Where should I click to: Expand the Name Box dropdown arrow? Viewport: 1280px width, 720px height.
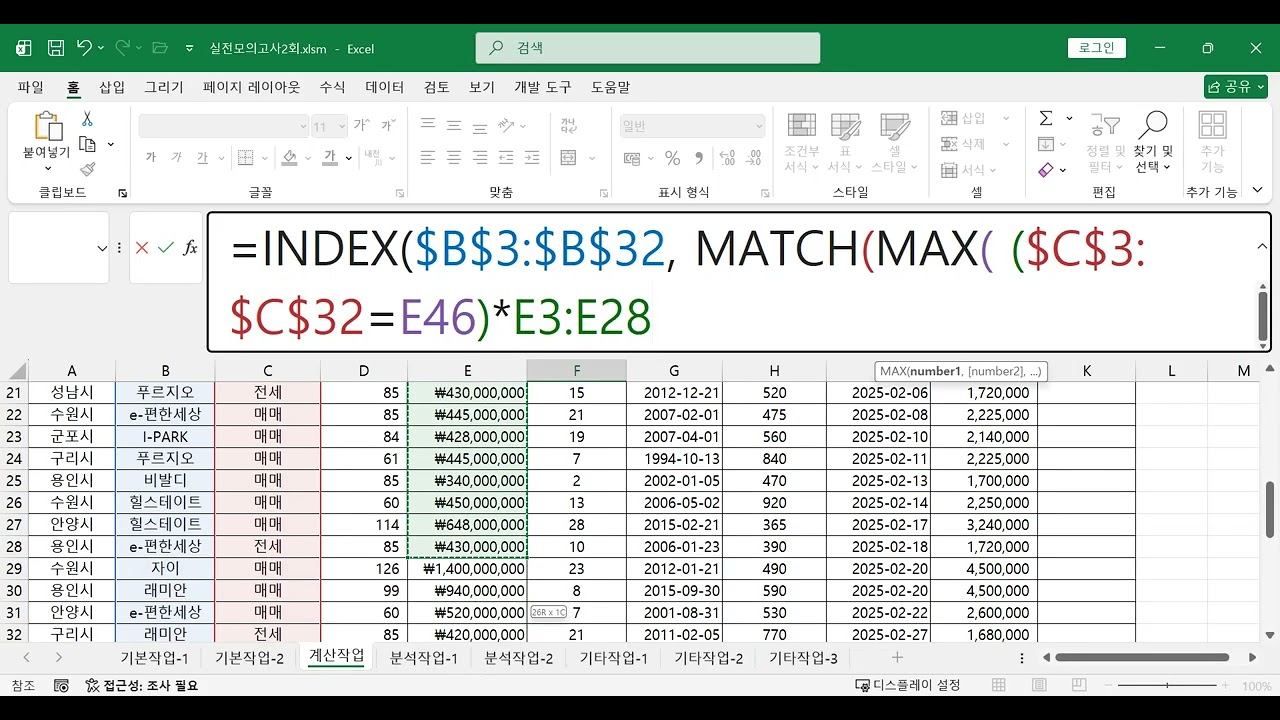(102, 248)
